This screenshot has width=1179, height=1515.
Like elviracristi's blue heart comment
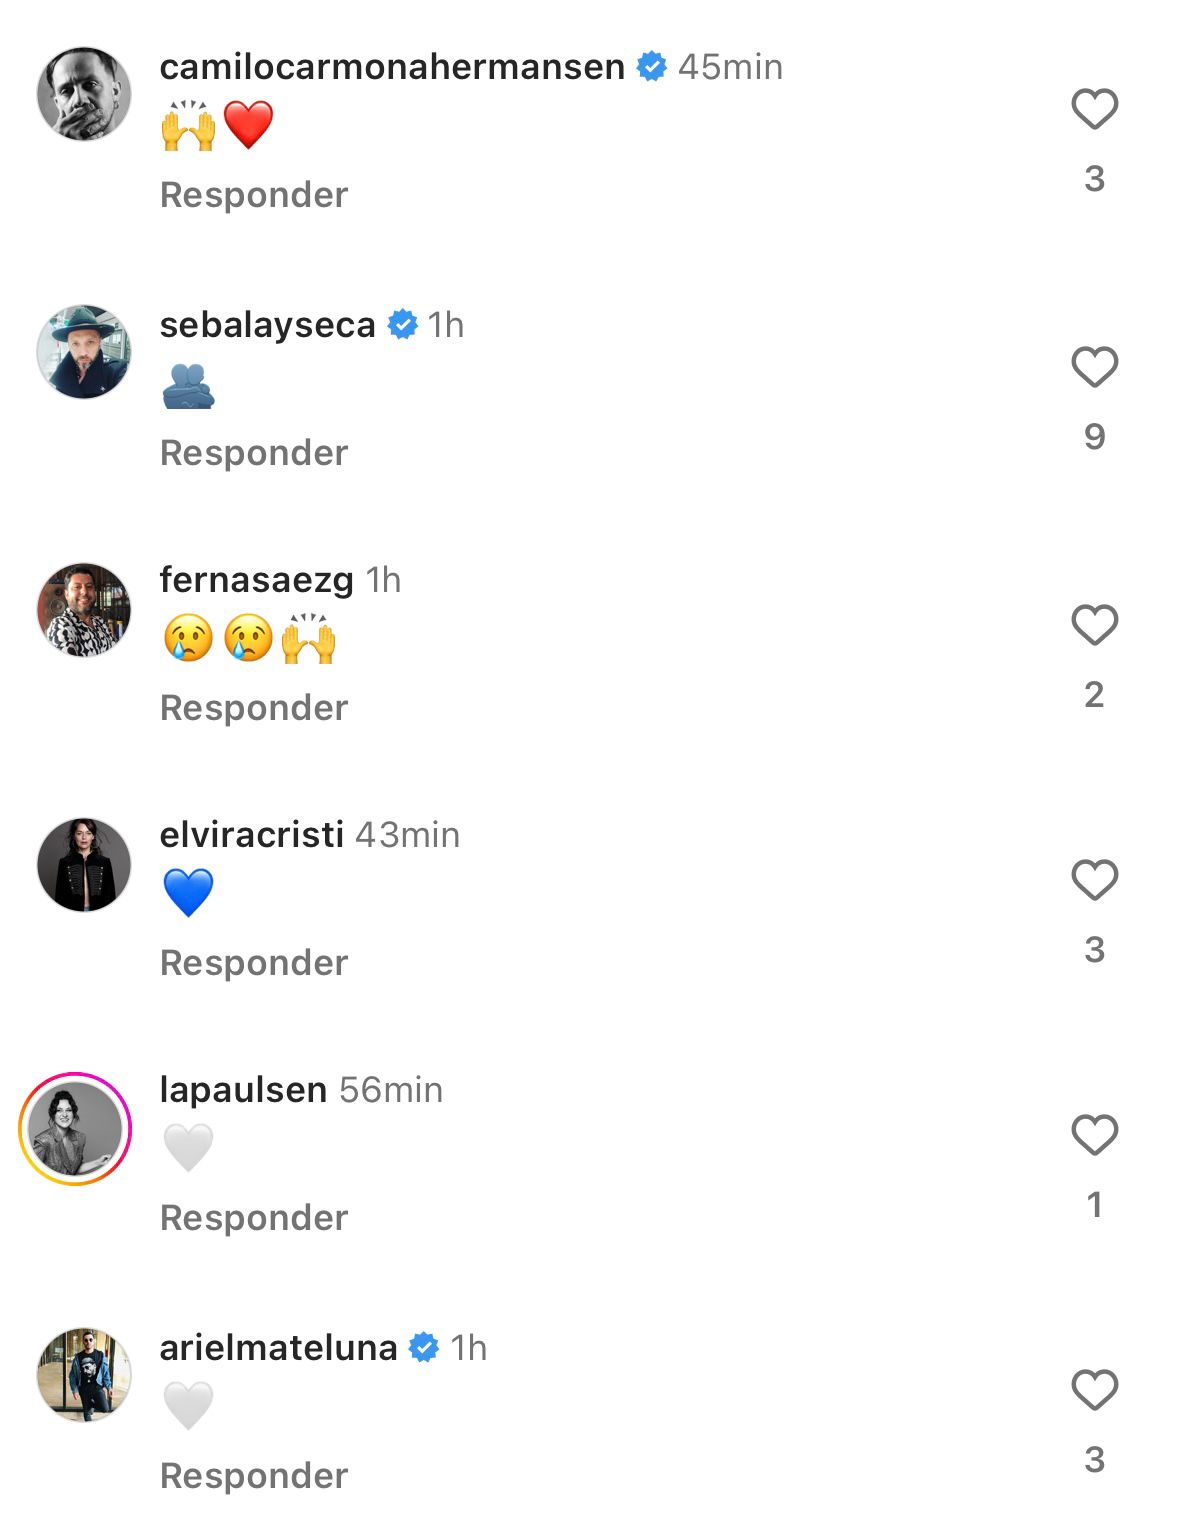pos(1094,880)
